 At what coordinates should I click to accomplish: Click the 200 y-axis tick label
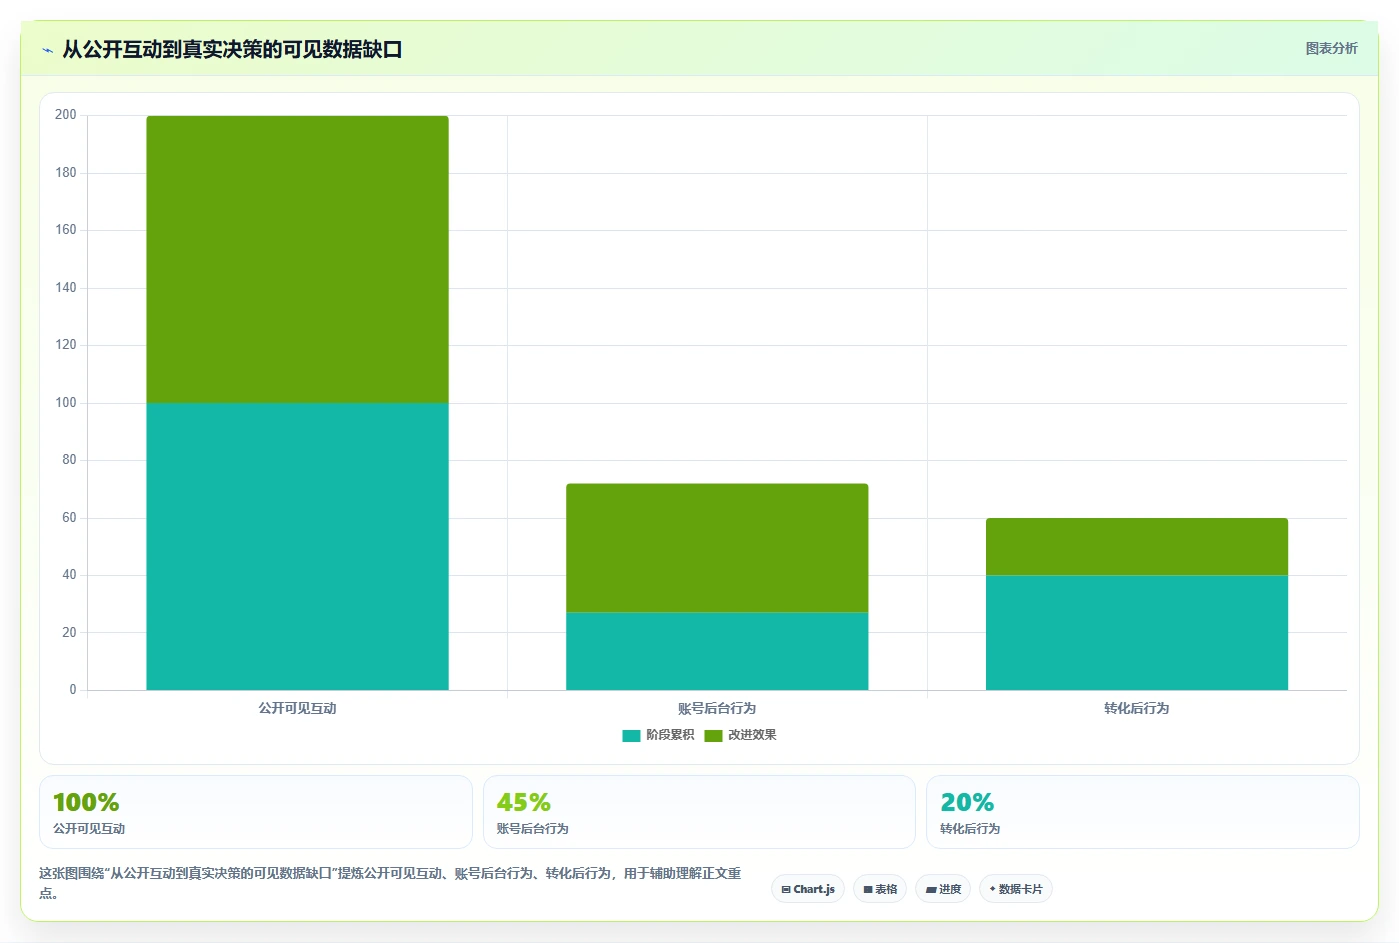click(66, 115)
